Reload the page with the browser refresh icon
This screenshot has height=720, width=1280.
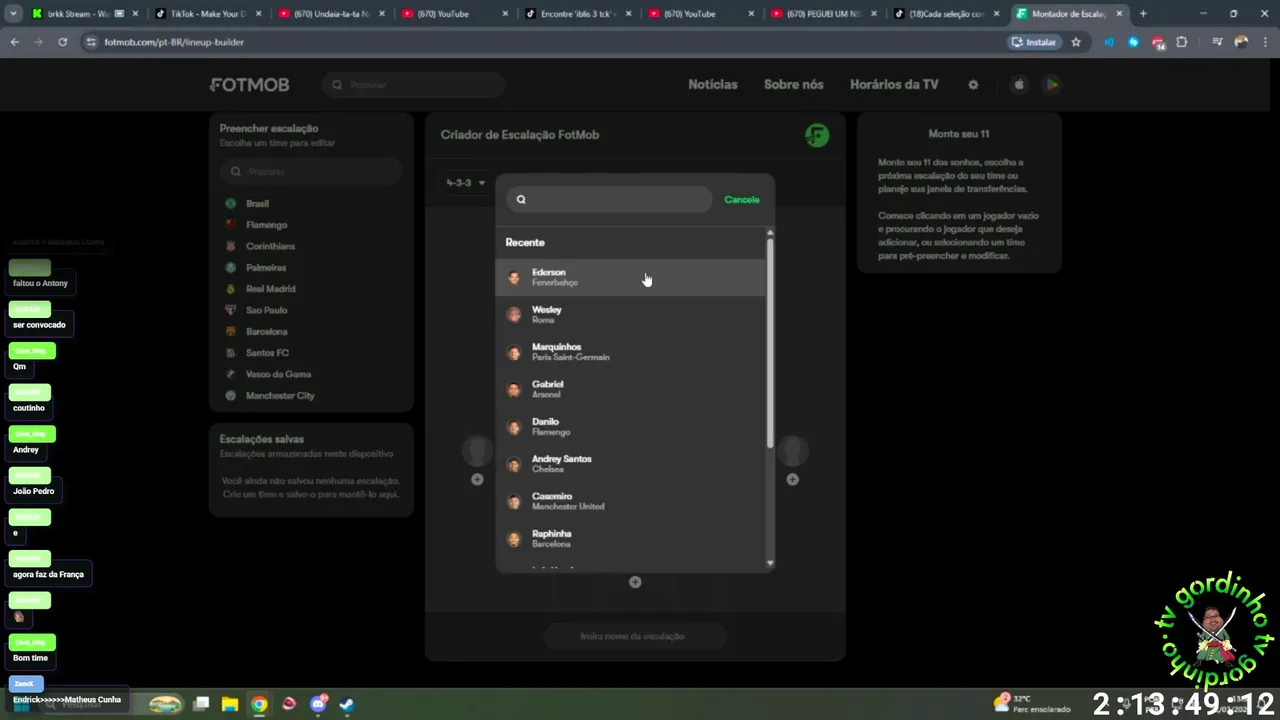pyautogui.click(x=63, y=42)
